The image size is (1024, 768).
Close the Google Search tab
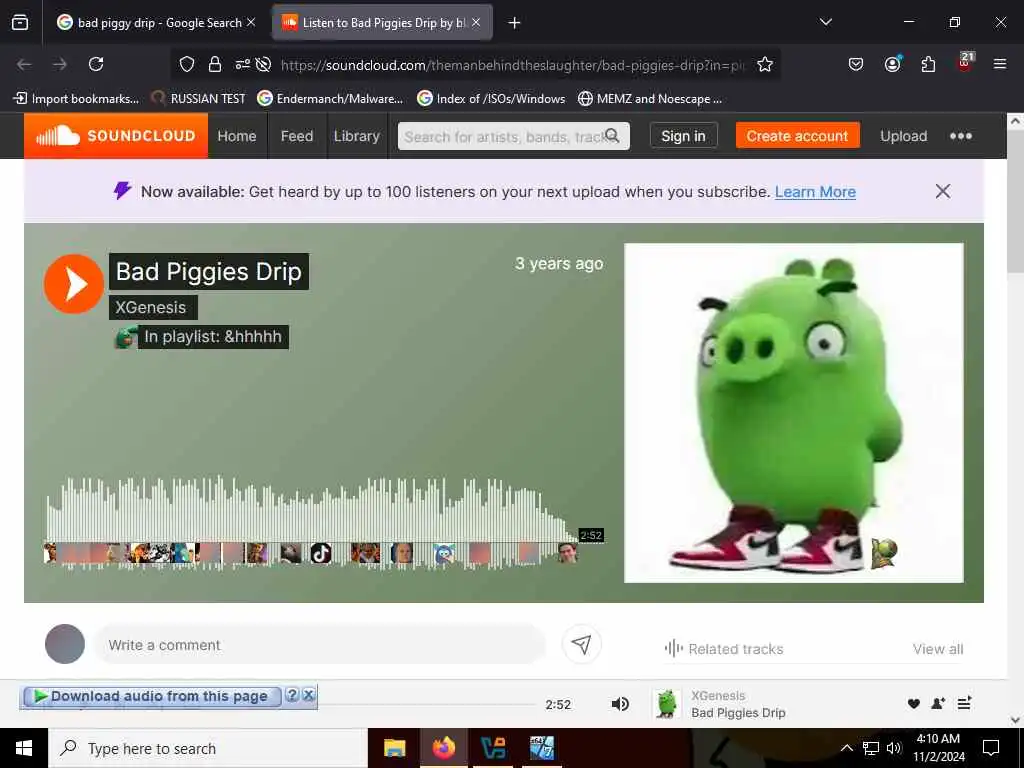pyautogui.click(x=251, y=22)
